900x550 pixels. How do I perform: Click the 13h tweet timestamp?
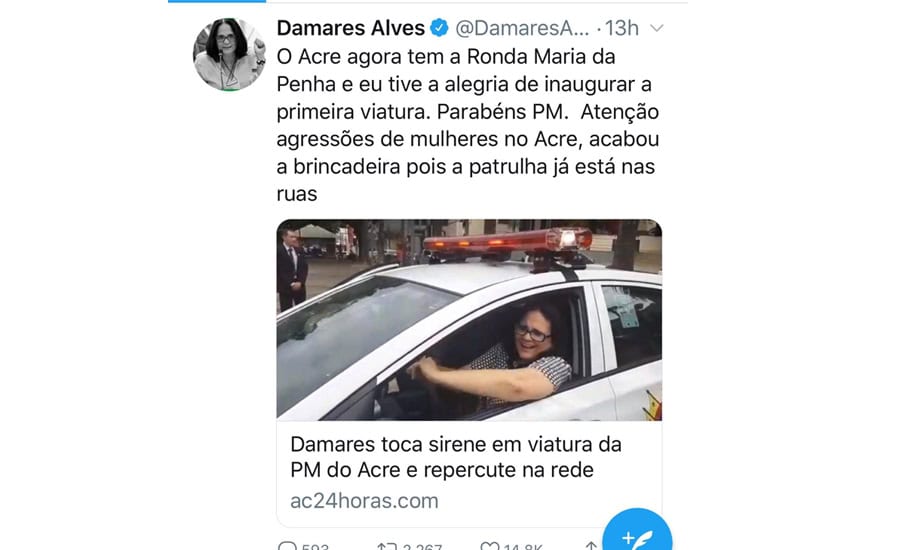[622, 28]
